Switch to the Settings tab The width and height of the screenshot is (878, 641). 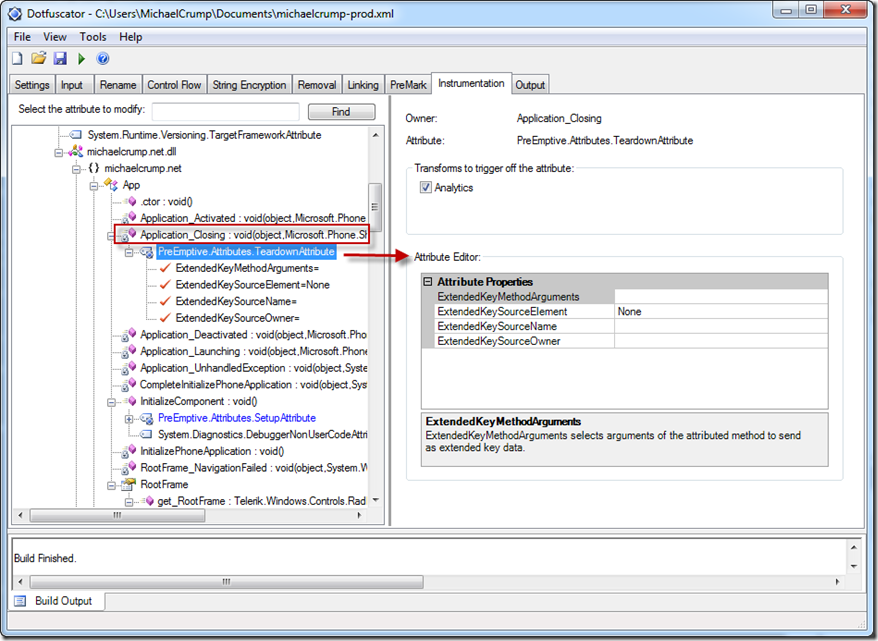[x=32, y=85]
